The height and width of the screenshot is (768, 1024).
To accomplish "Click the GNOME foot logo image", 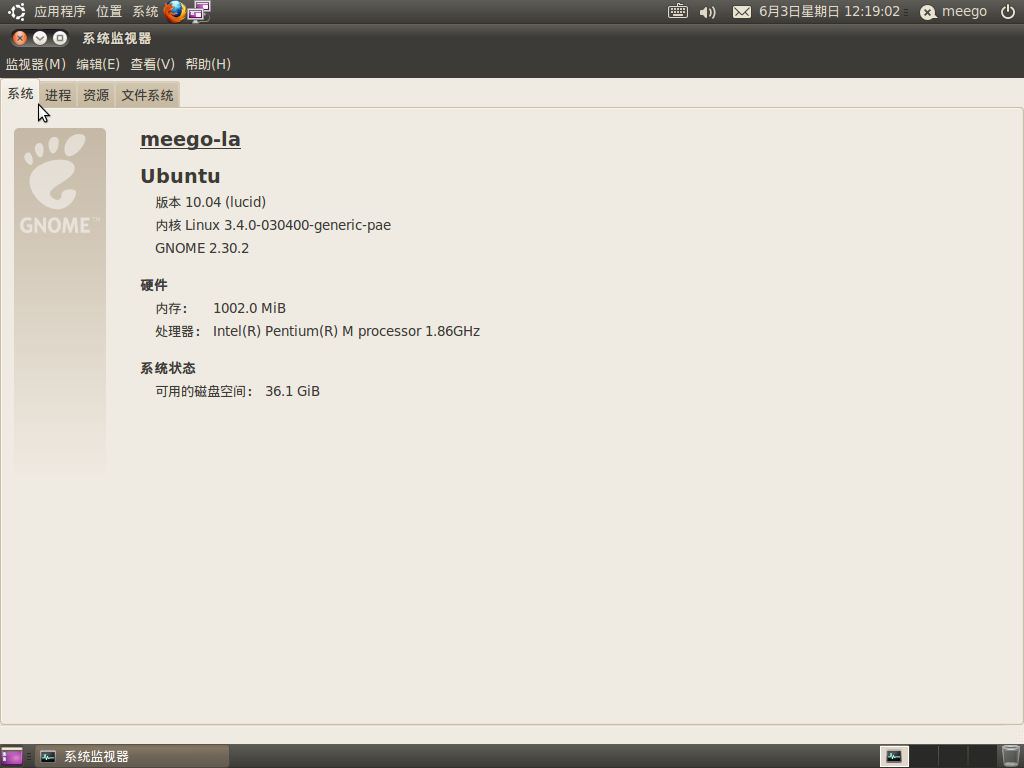I will coord(59,183).
